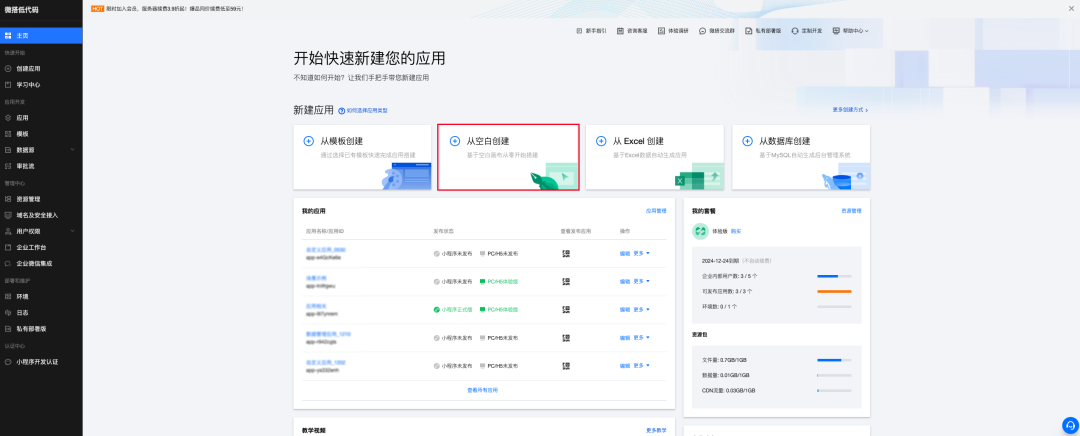Image resolution: width=1080 pixels, height=436 pixels.
Task: Click the plus icon on 从数据库创建 card
Action: coord(747,141)
